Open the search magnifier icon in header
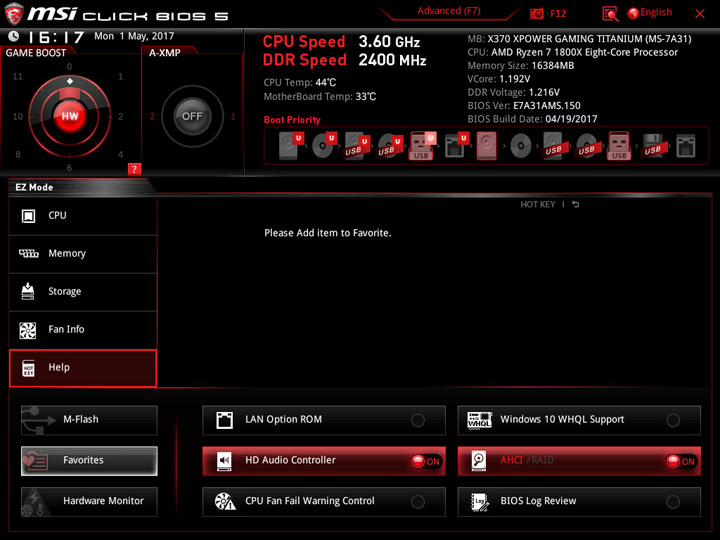The width and height of the screenshot is (720, 540). point(610,14)
